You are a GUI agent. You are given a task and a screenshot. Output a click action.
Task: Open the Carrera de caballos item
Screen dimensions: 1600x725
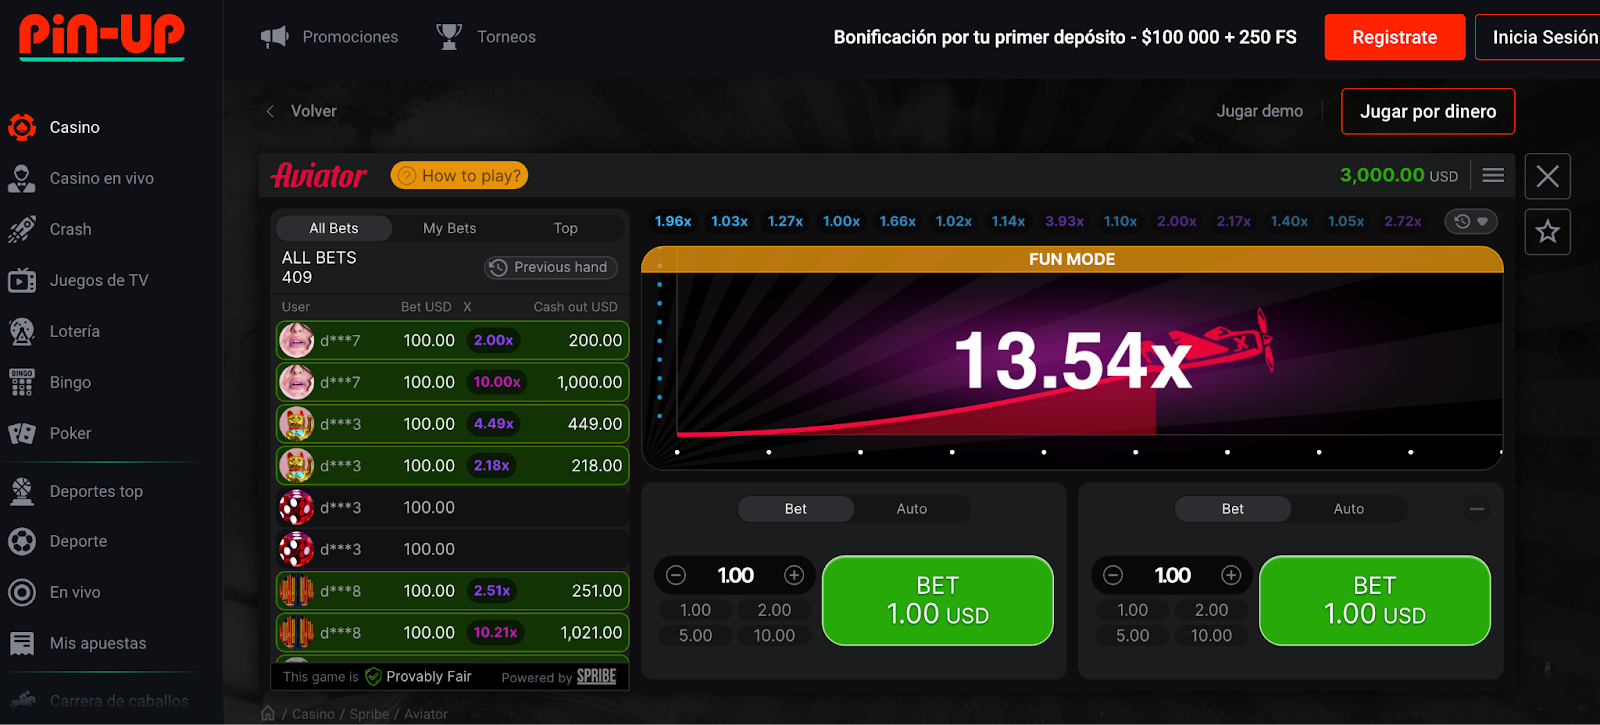(x=98, y=701)
